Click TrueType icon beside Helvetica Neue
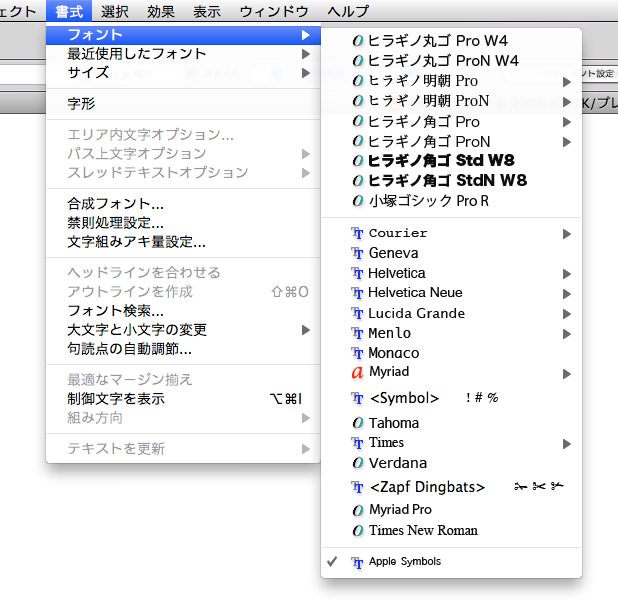 click(357, 293)
